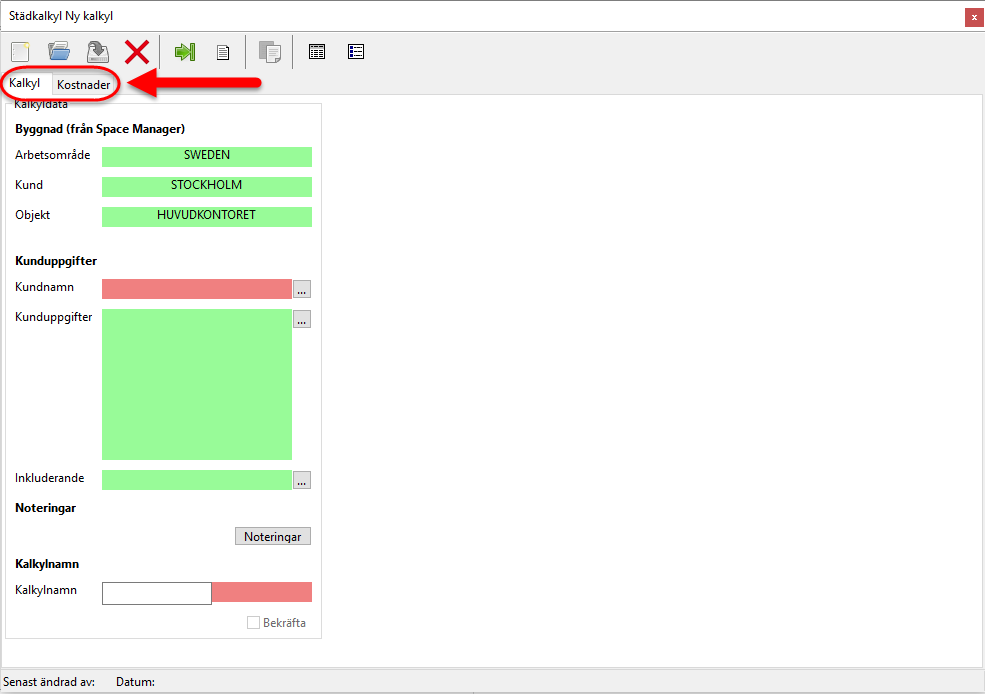Open a calculation with the folder icon
The image size is (985, 694).
(59, 52)
